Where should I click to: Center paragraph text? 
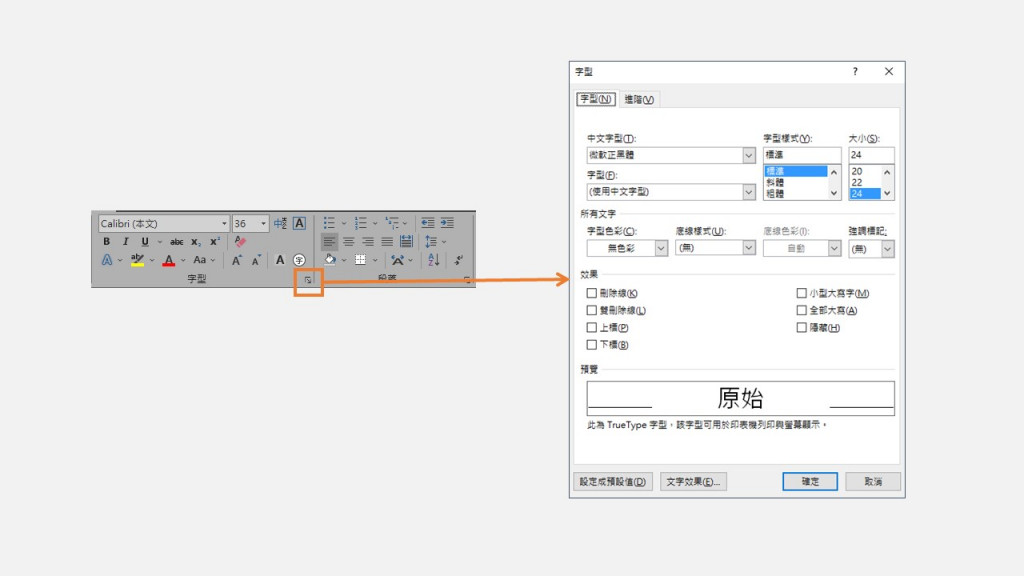coord(349,242)
